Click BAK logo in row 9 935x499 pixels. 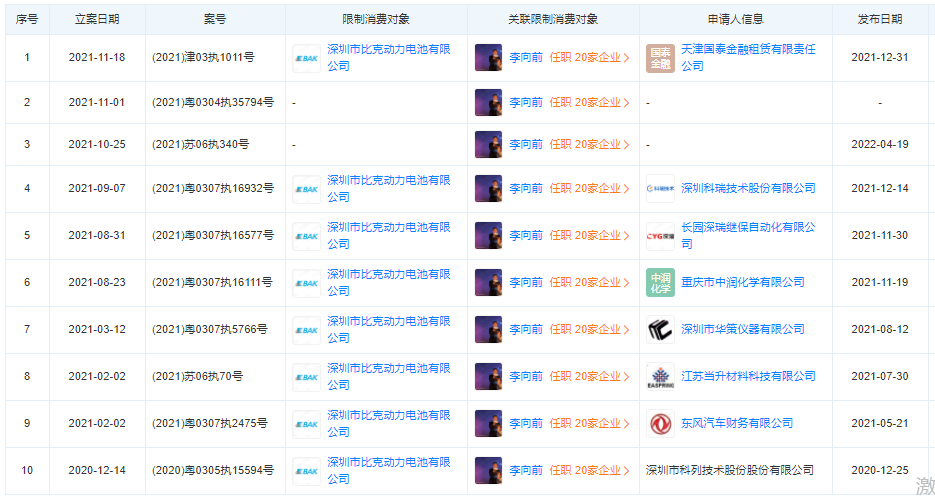pyautogui.click(x=306, y=424)
